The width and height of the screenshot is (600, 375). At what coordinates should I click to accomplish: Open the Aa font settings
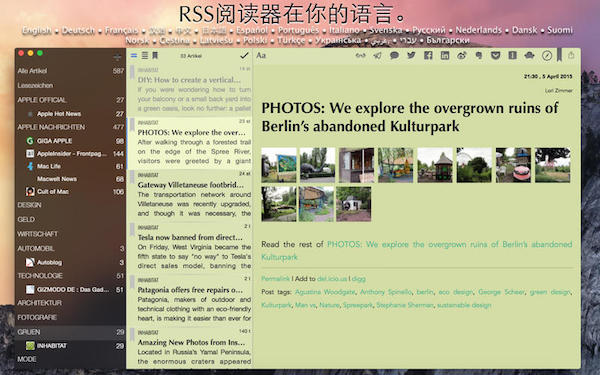[x=261, y=55]
